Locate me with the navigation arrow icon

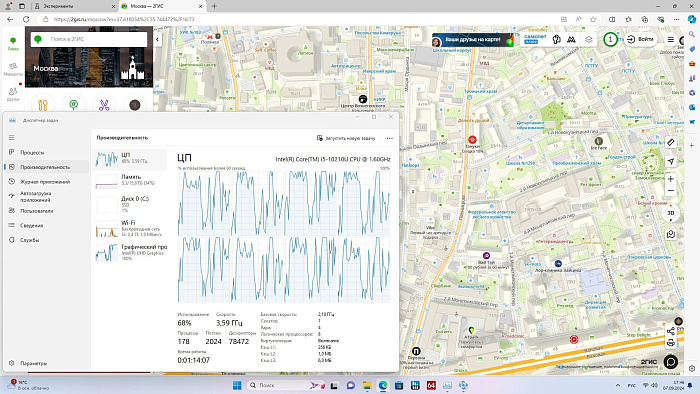coord(671,162)
